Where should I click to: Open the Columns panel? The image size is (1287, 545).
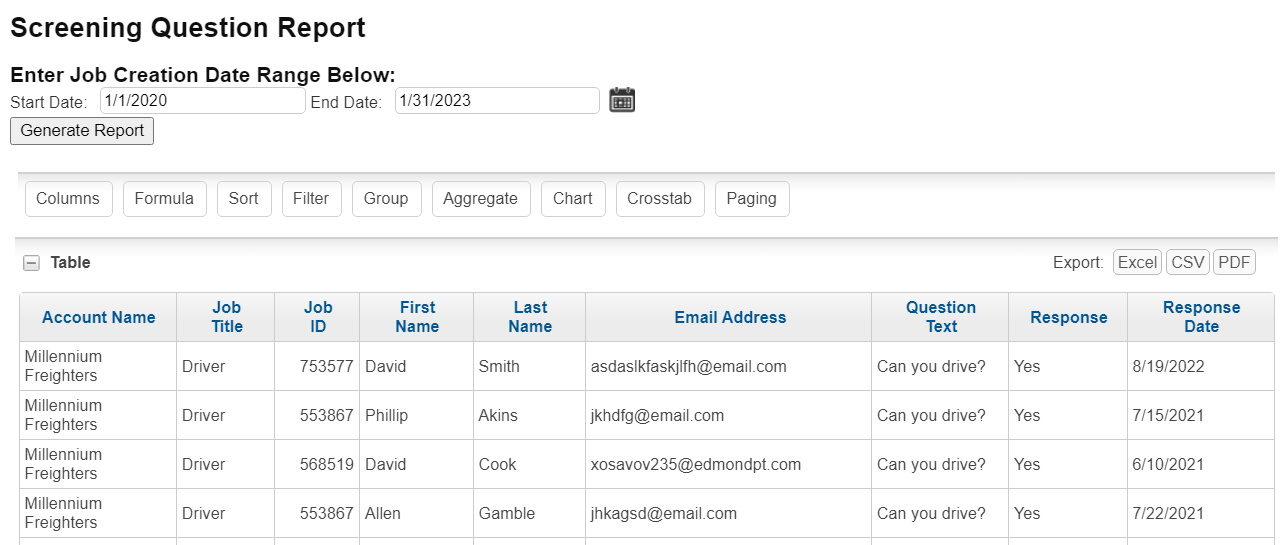(68, 199)
